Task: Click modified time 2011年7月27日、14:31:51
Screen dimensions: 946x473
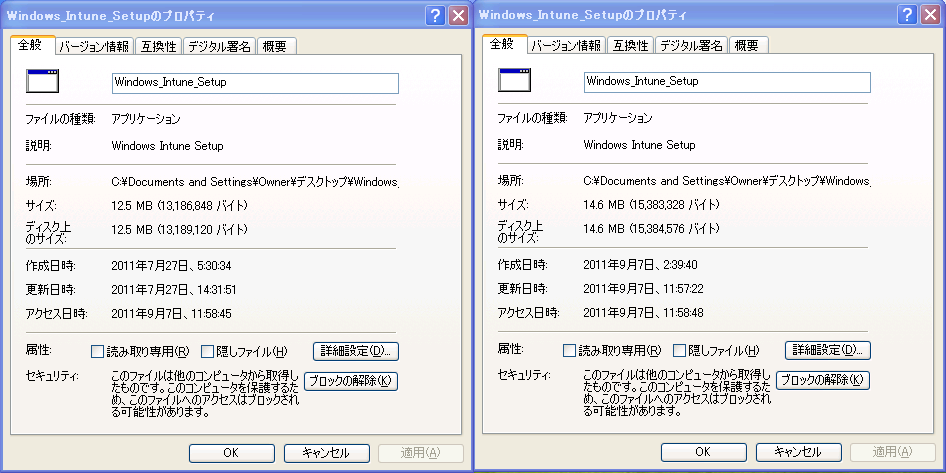Action: (x=174, y=290)
